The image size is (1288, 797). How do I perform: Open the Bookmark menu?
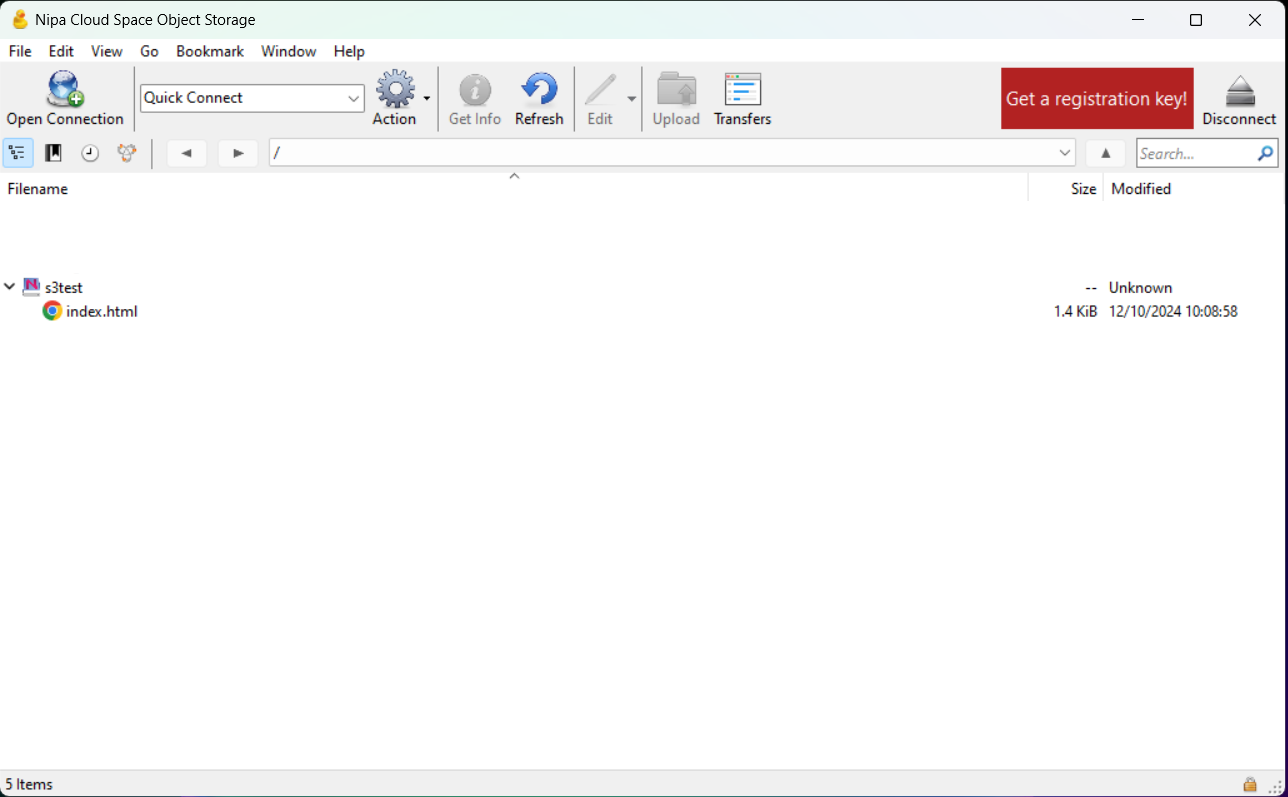click(x=210, y=51)
